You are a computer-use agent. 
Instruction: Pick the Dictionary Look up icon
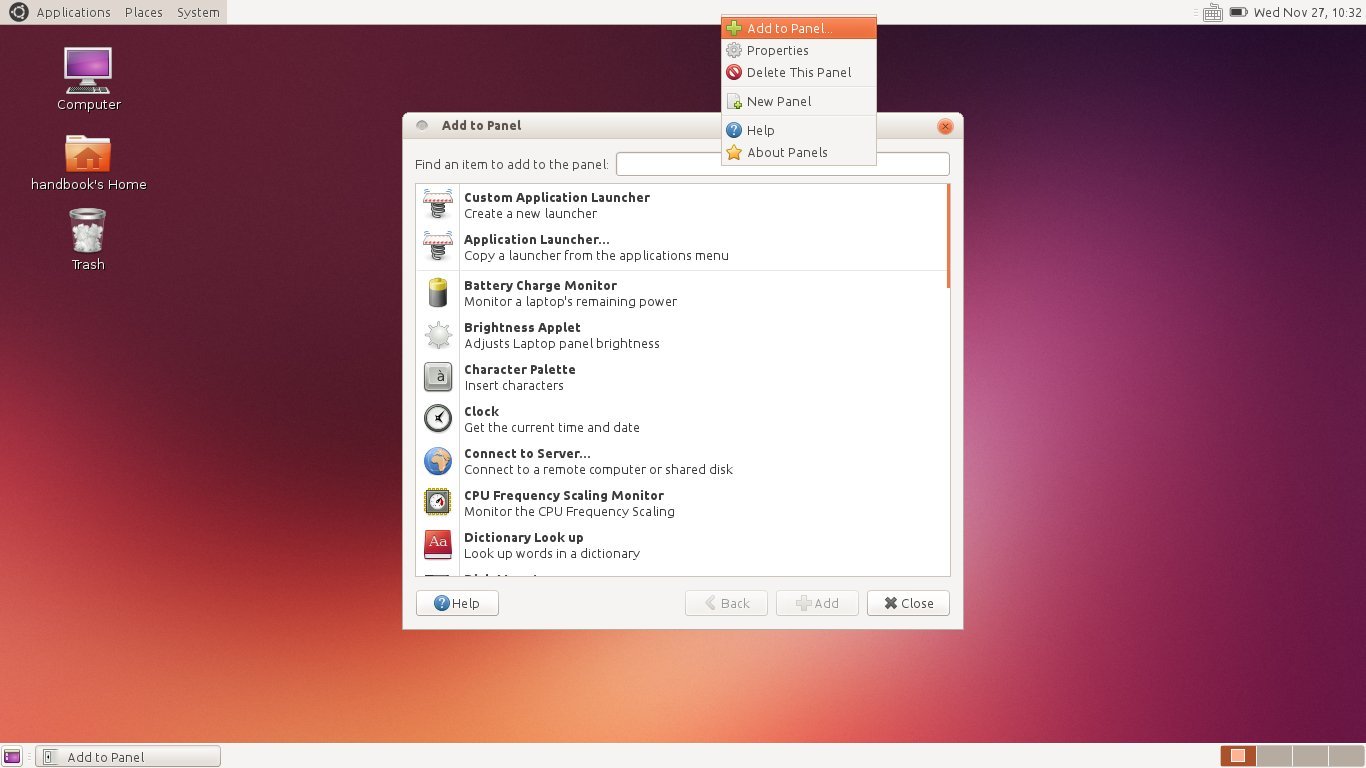[x=438, y=545]
